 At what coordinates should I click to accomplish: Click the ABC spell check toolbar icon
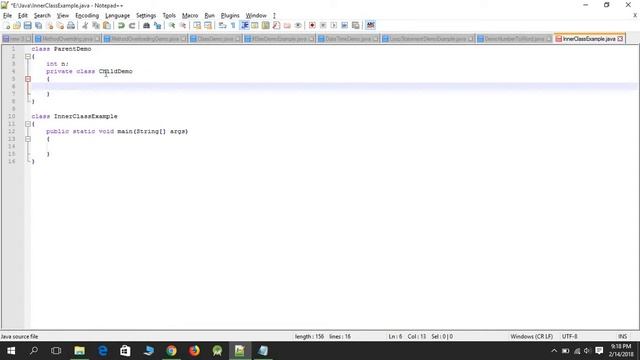coord(370,25)
